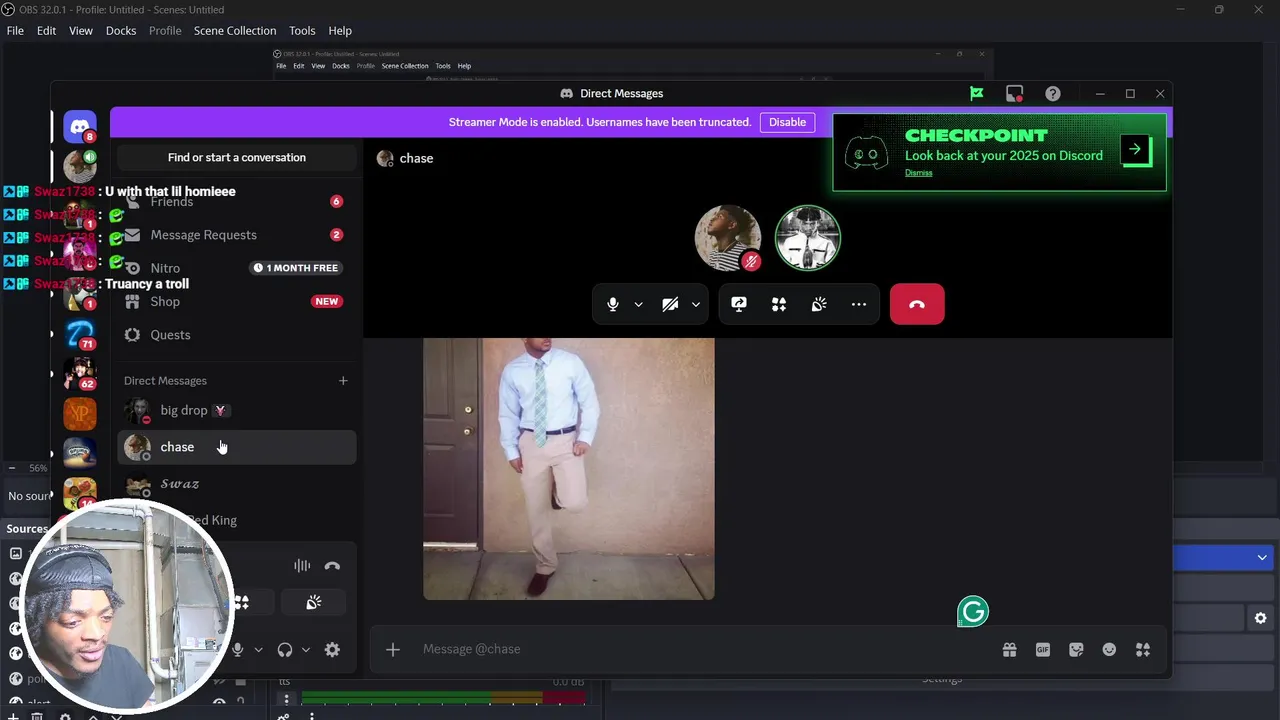Send a gift via gift icon

[1010, 650]
